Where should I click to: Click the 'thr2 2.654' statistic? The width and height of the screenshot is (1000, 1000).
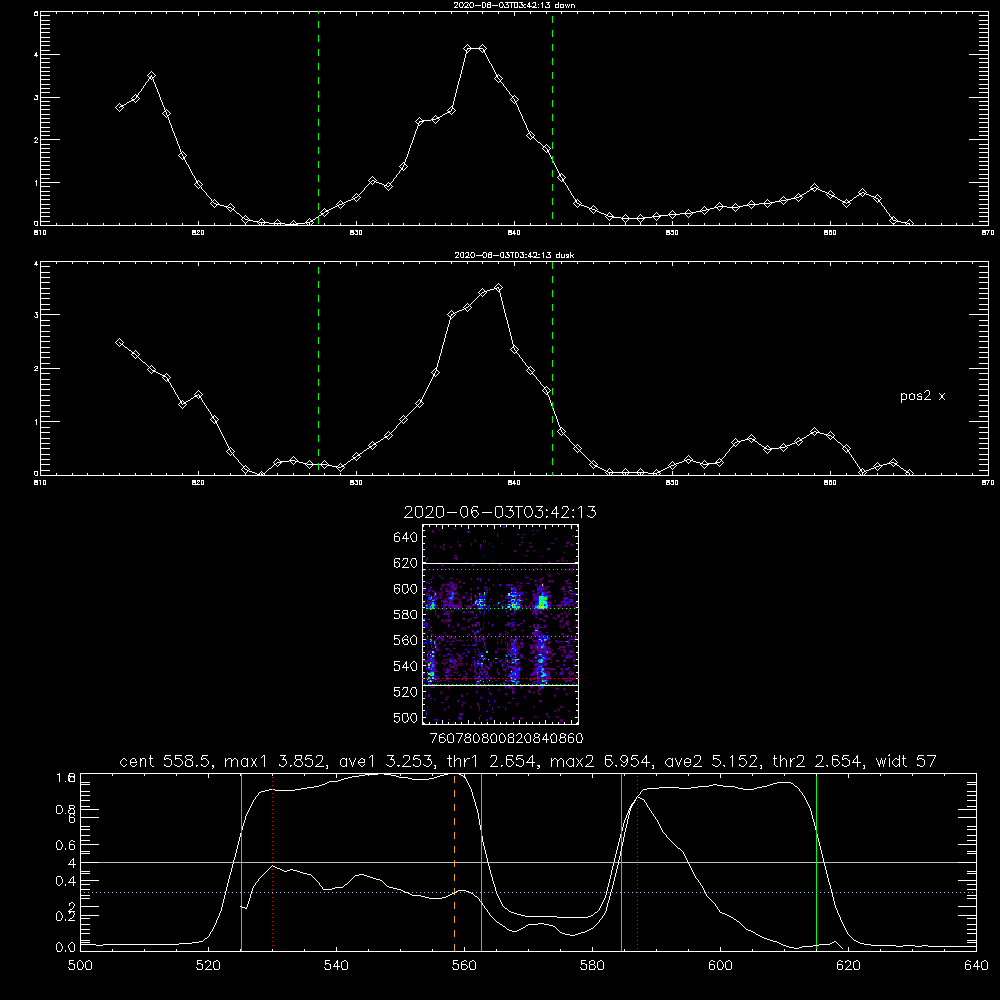pyautogui.click(x=818, y=761)
